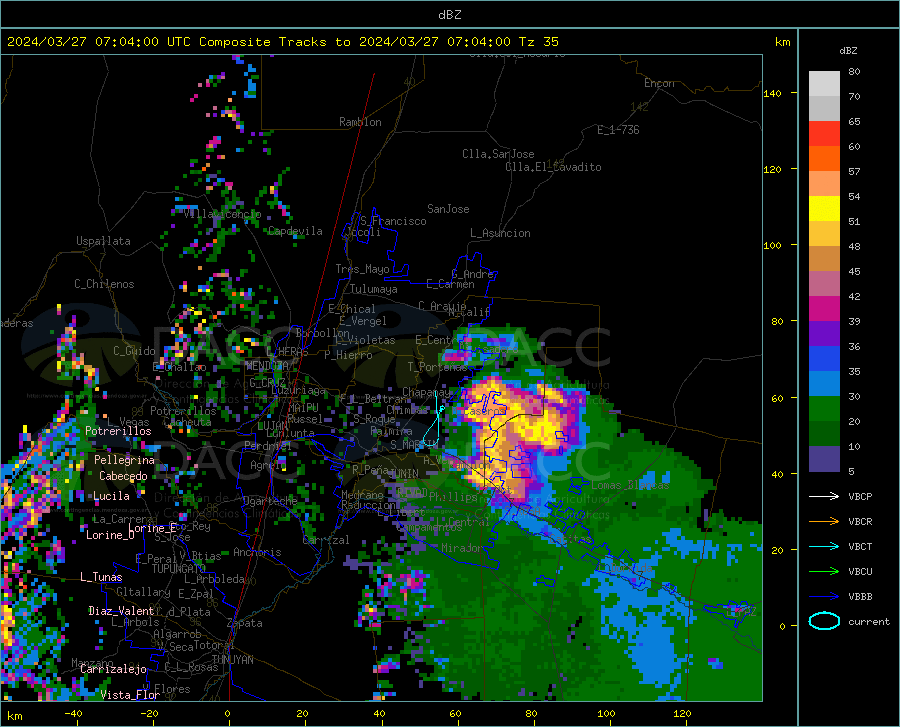The height and width of the screenshot is (727, 900).
Task: Click the MiraJon map label
Action: coord(462,548)
